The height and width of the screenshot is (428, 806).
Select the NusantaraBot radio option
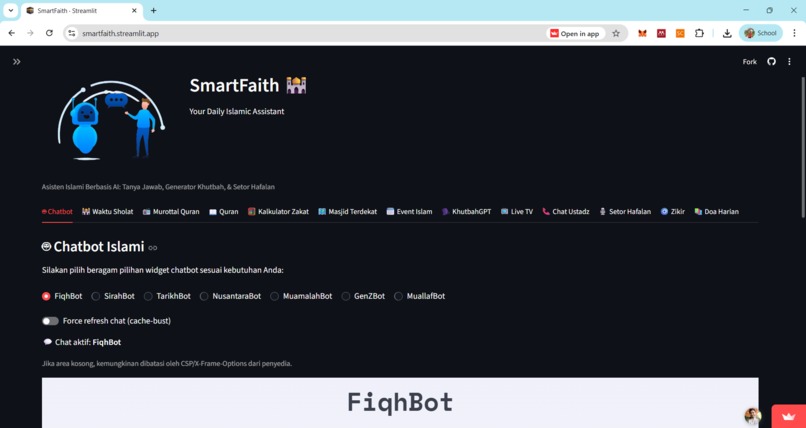point(230,296)
